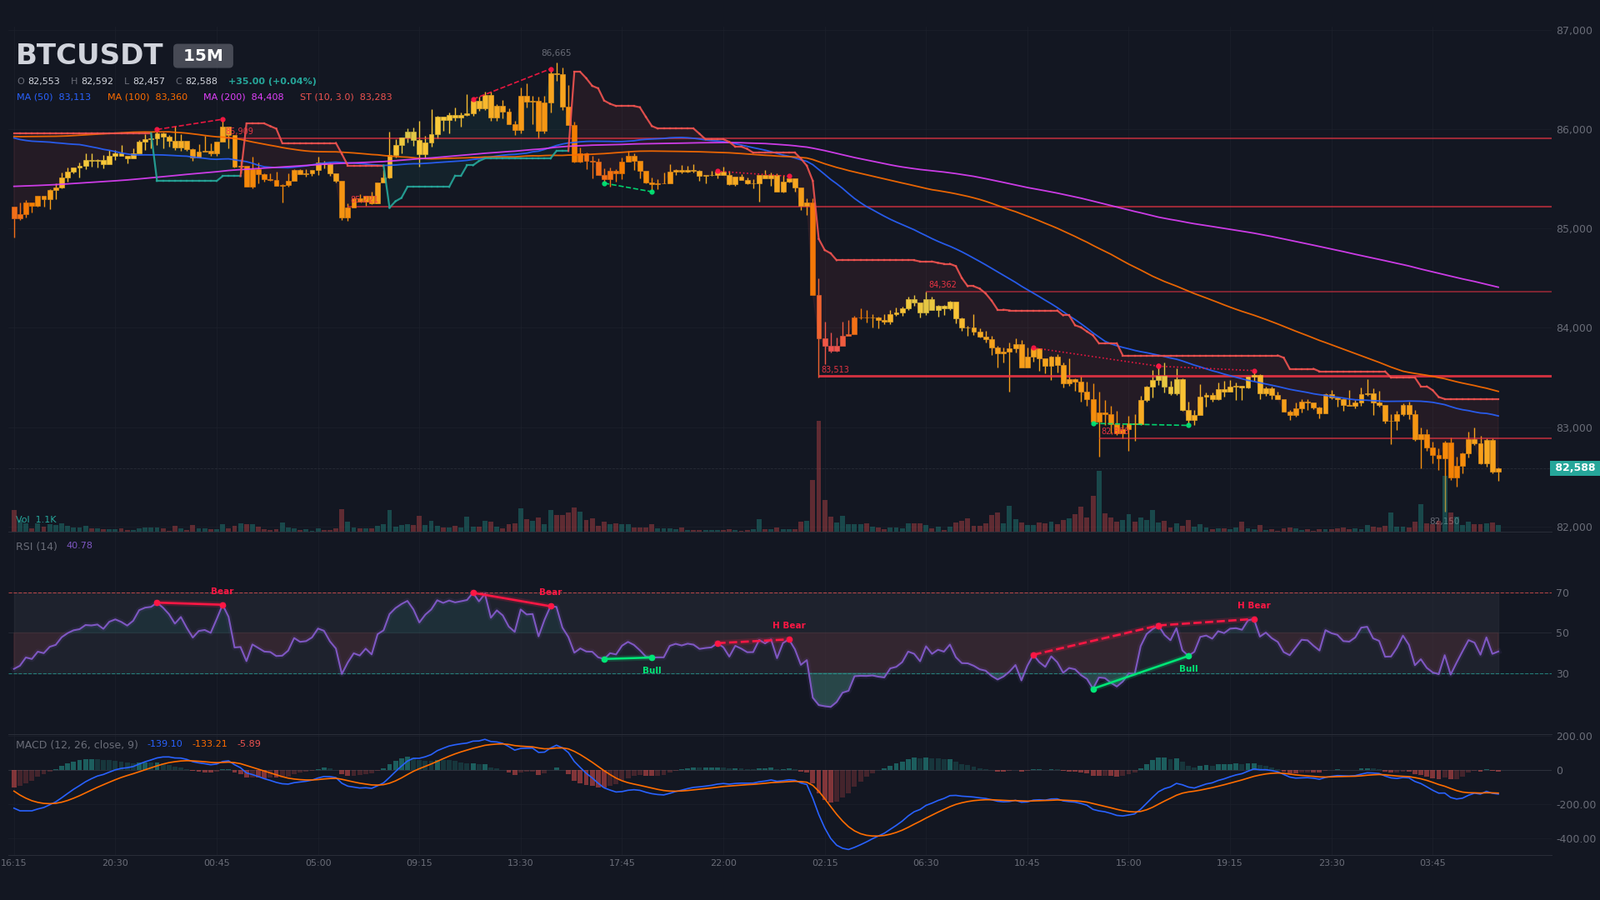
Task: Select the MA (50) 83,113 legend entry
Action: pyautogui.click(x=54, y=97)
